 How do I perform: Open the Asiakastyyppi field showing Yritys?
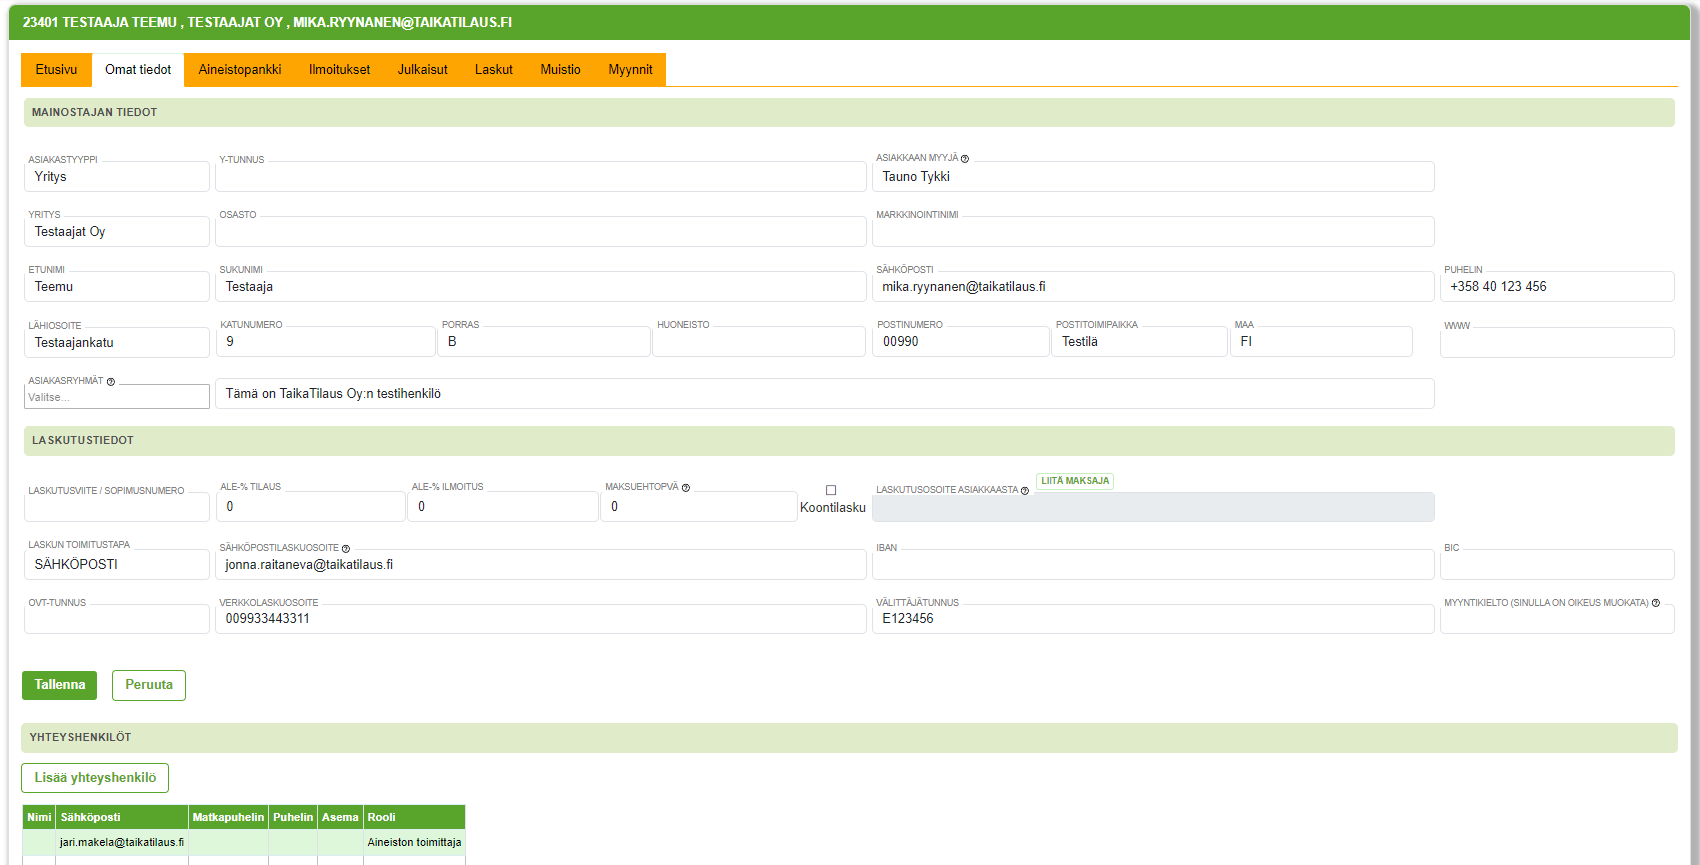pyautogui.click(x=117, y=177)
